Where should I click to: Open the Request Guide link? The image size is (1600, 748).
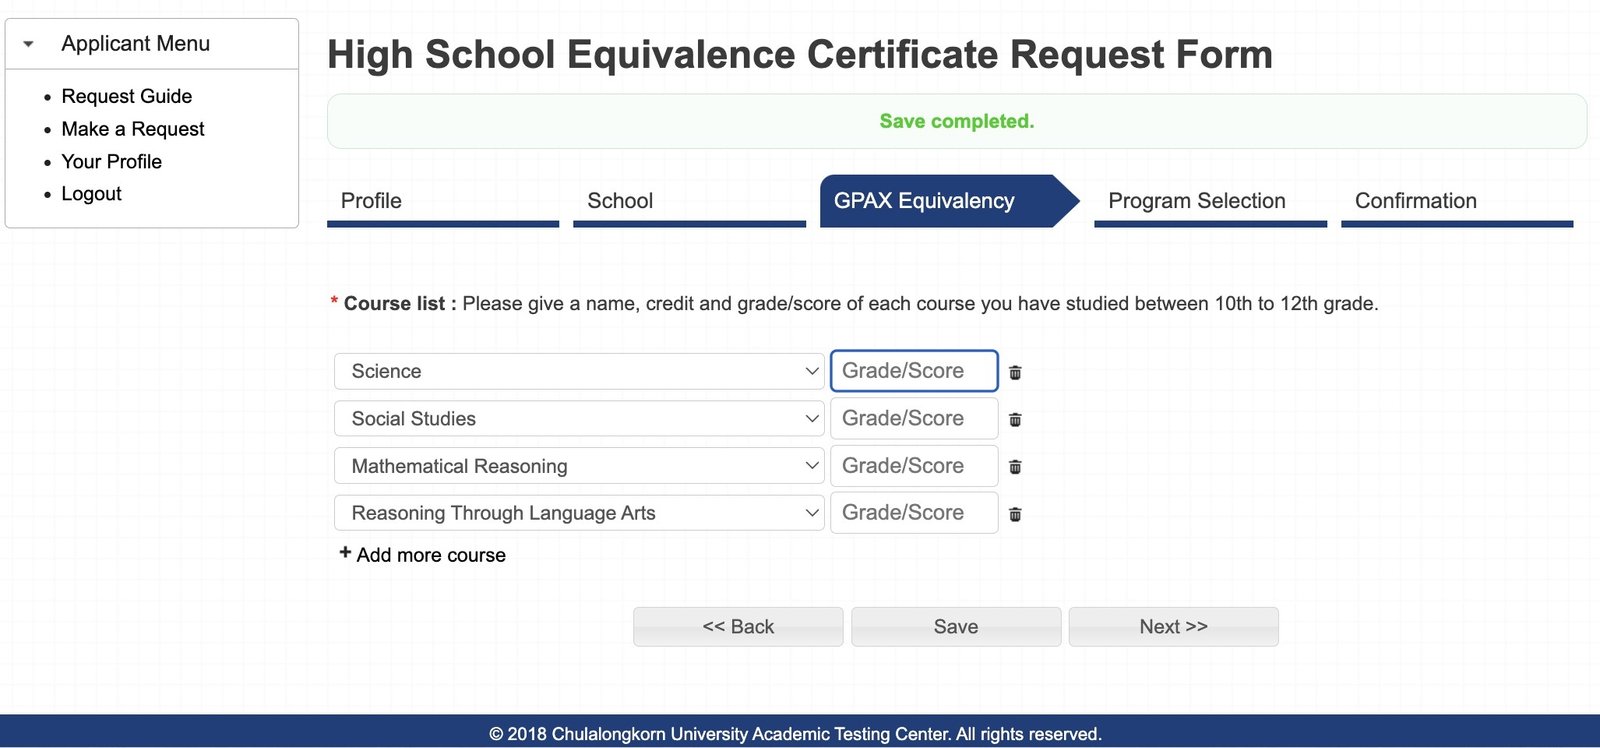click(127, 96)
